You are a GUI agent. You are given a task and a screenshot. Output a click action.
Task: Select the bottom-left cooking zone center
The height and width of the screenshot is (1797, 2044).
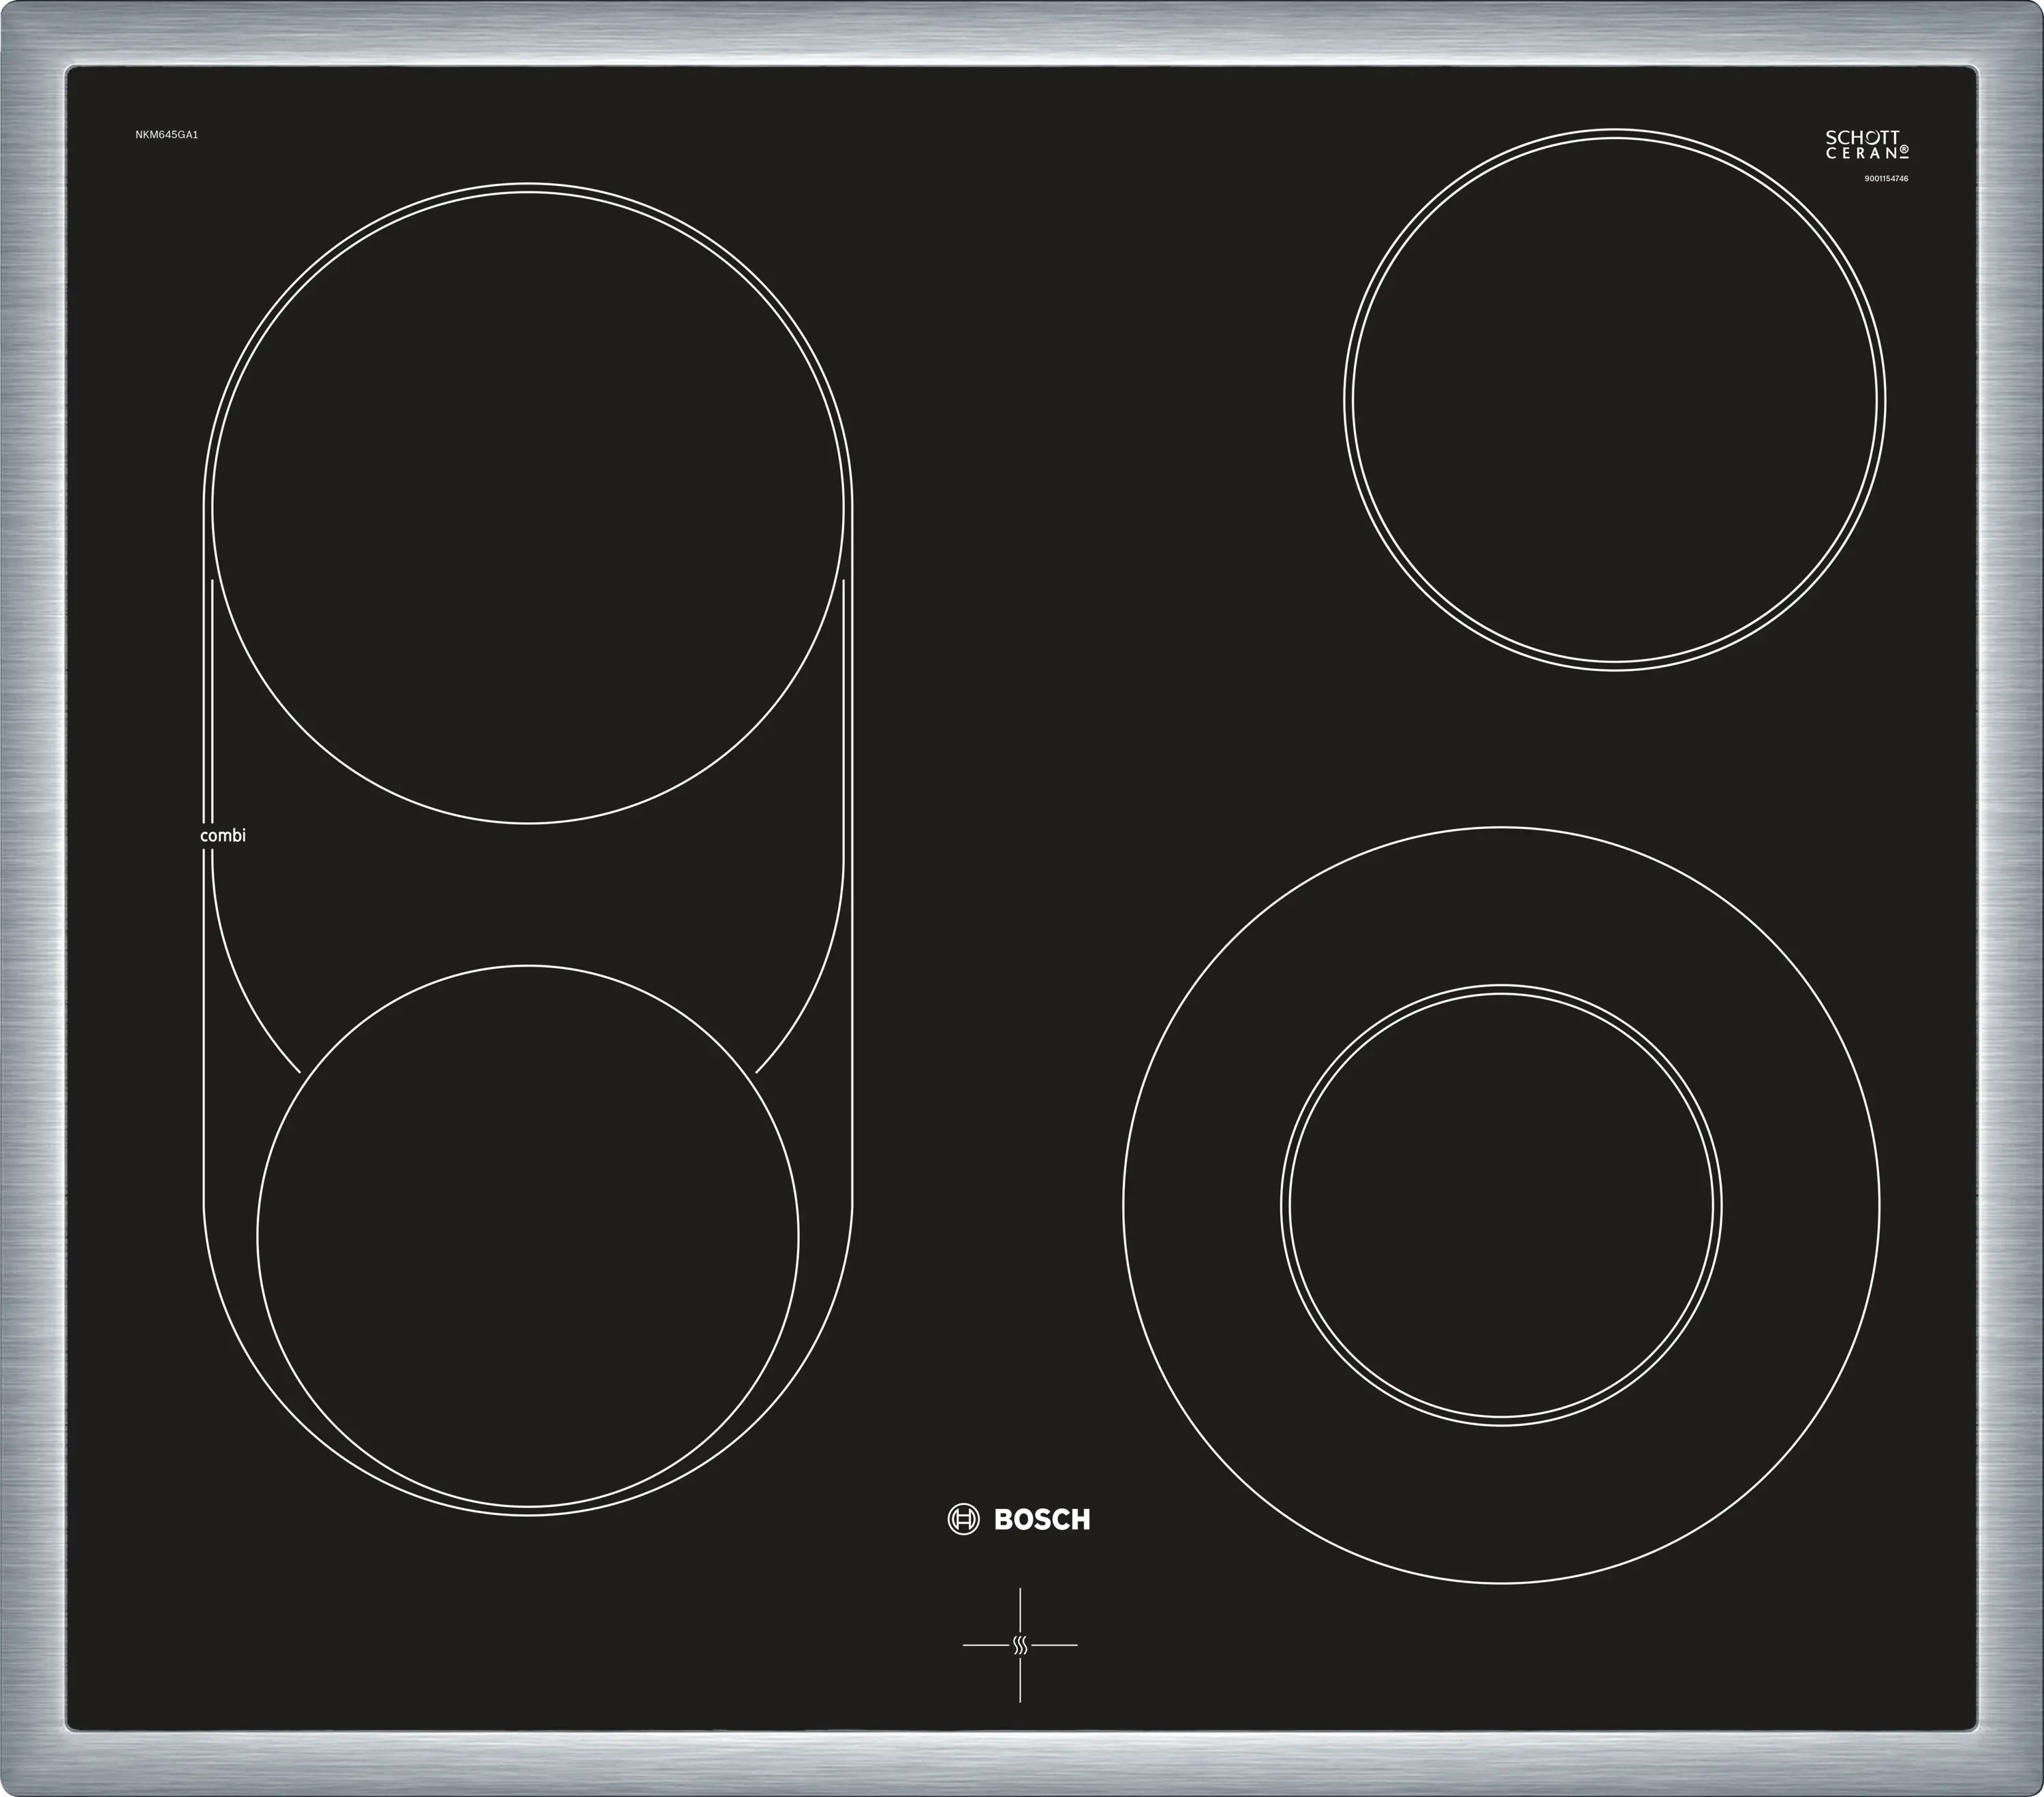coord(528,1237)
